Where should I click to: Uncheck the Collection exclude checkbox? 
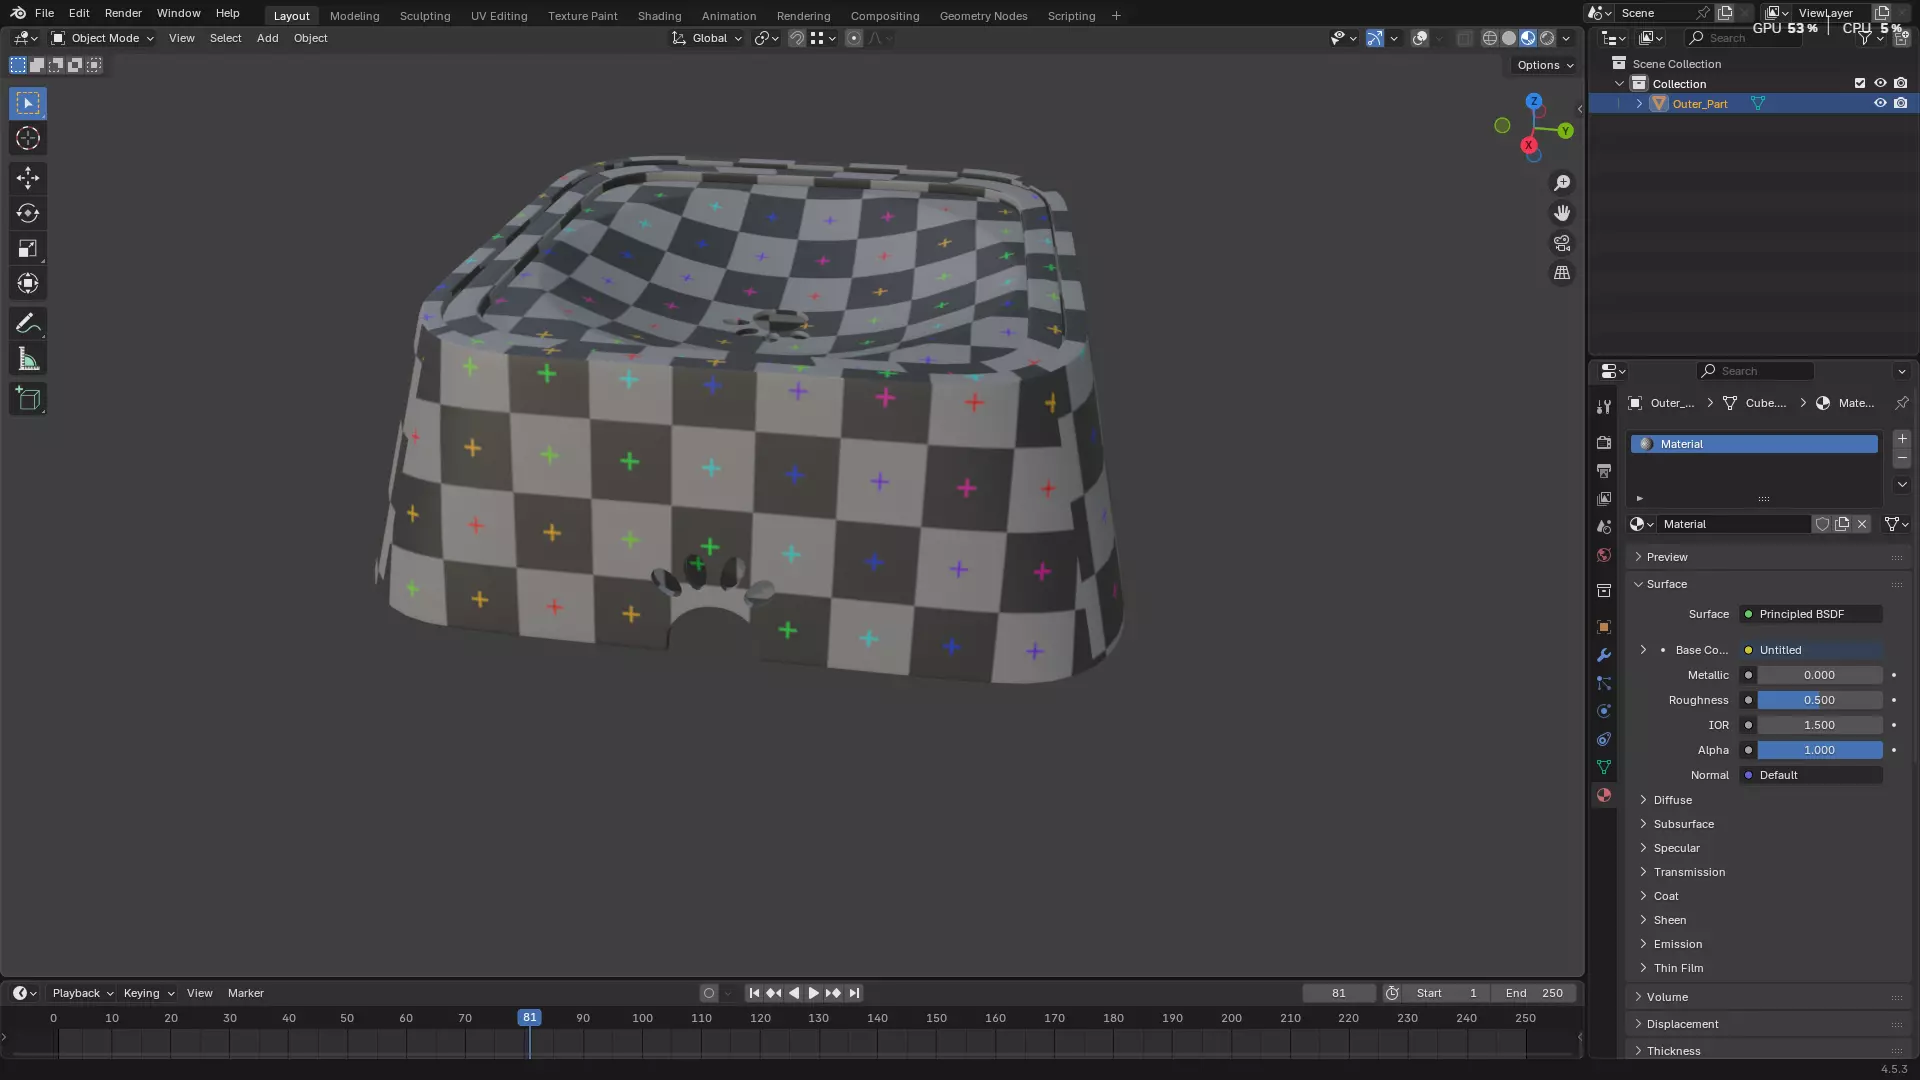coord(1860,83)
